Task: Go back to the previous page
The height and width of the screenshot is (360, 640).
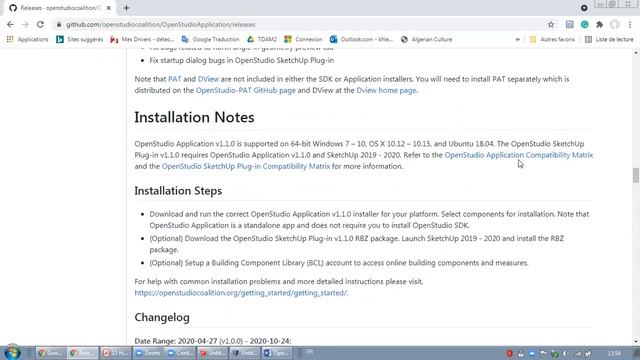Action: (x=10, y=24)
